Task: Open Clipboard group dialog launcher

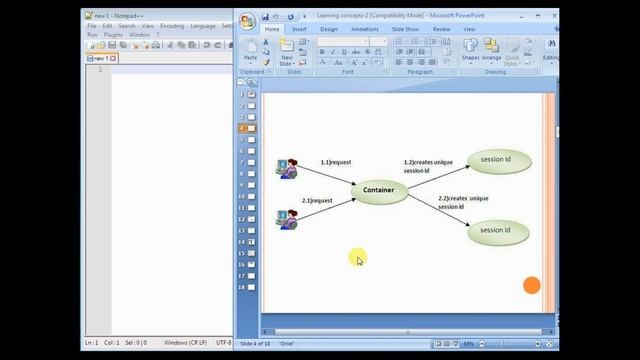Action: [270, 72]
